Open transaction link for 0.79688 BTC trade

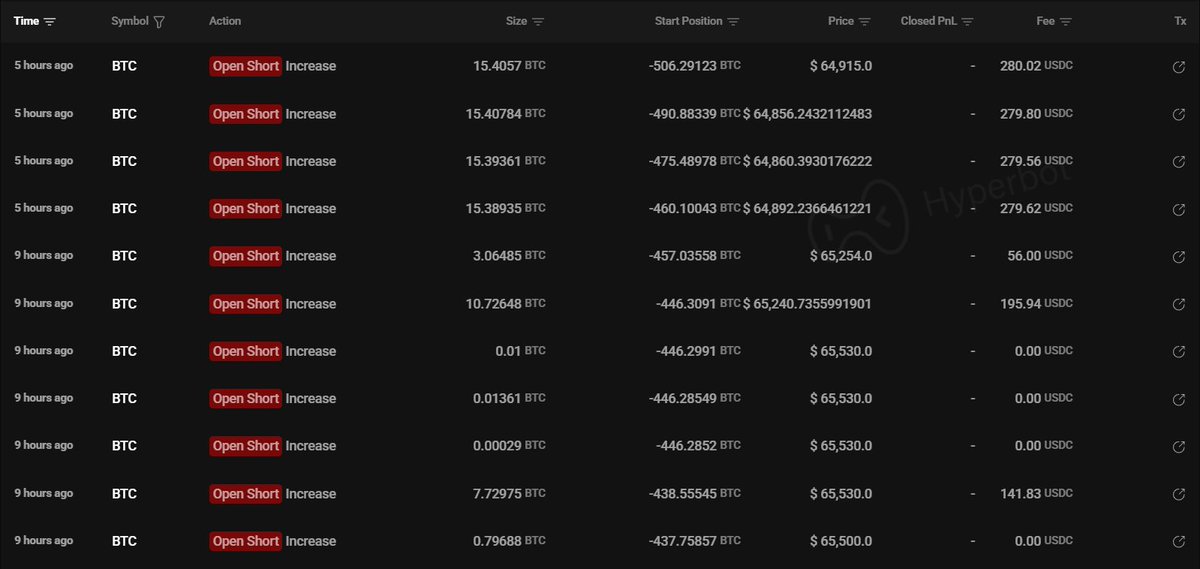[x=1179, y=541]
